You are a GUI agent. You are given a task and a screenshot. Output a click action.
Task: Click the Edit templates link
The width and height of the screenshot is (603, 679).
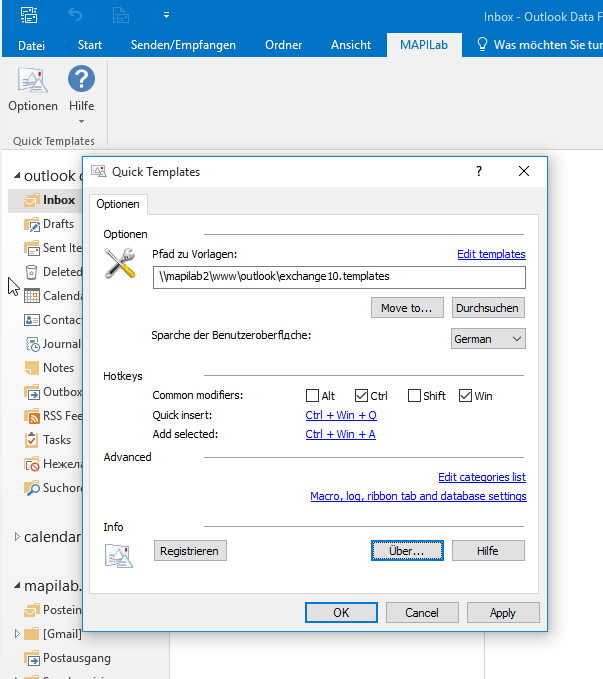coord(491,254)
